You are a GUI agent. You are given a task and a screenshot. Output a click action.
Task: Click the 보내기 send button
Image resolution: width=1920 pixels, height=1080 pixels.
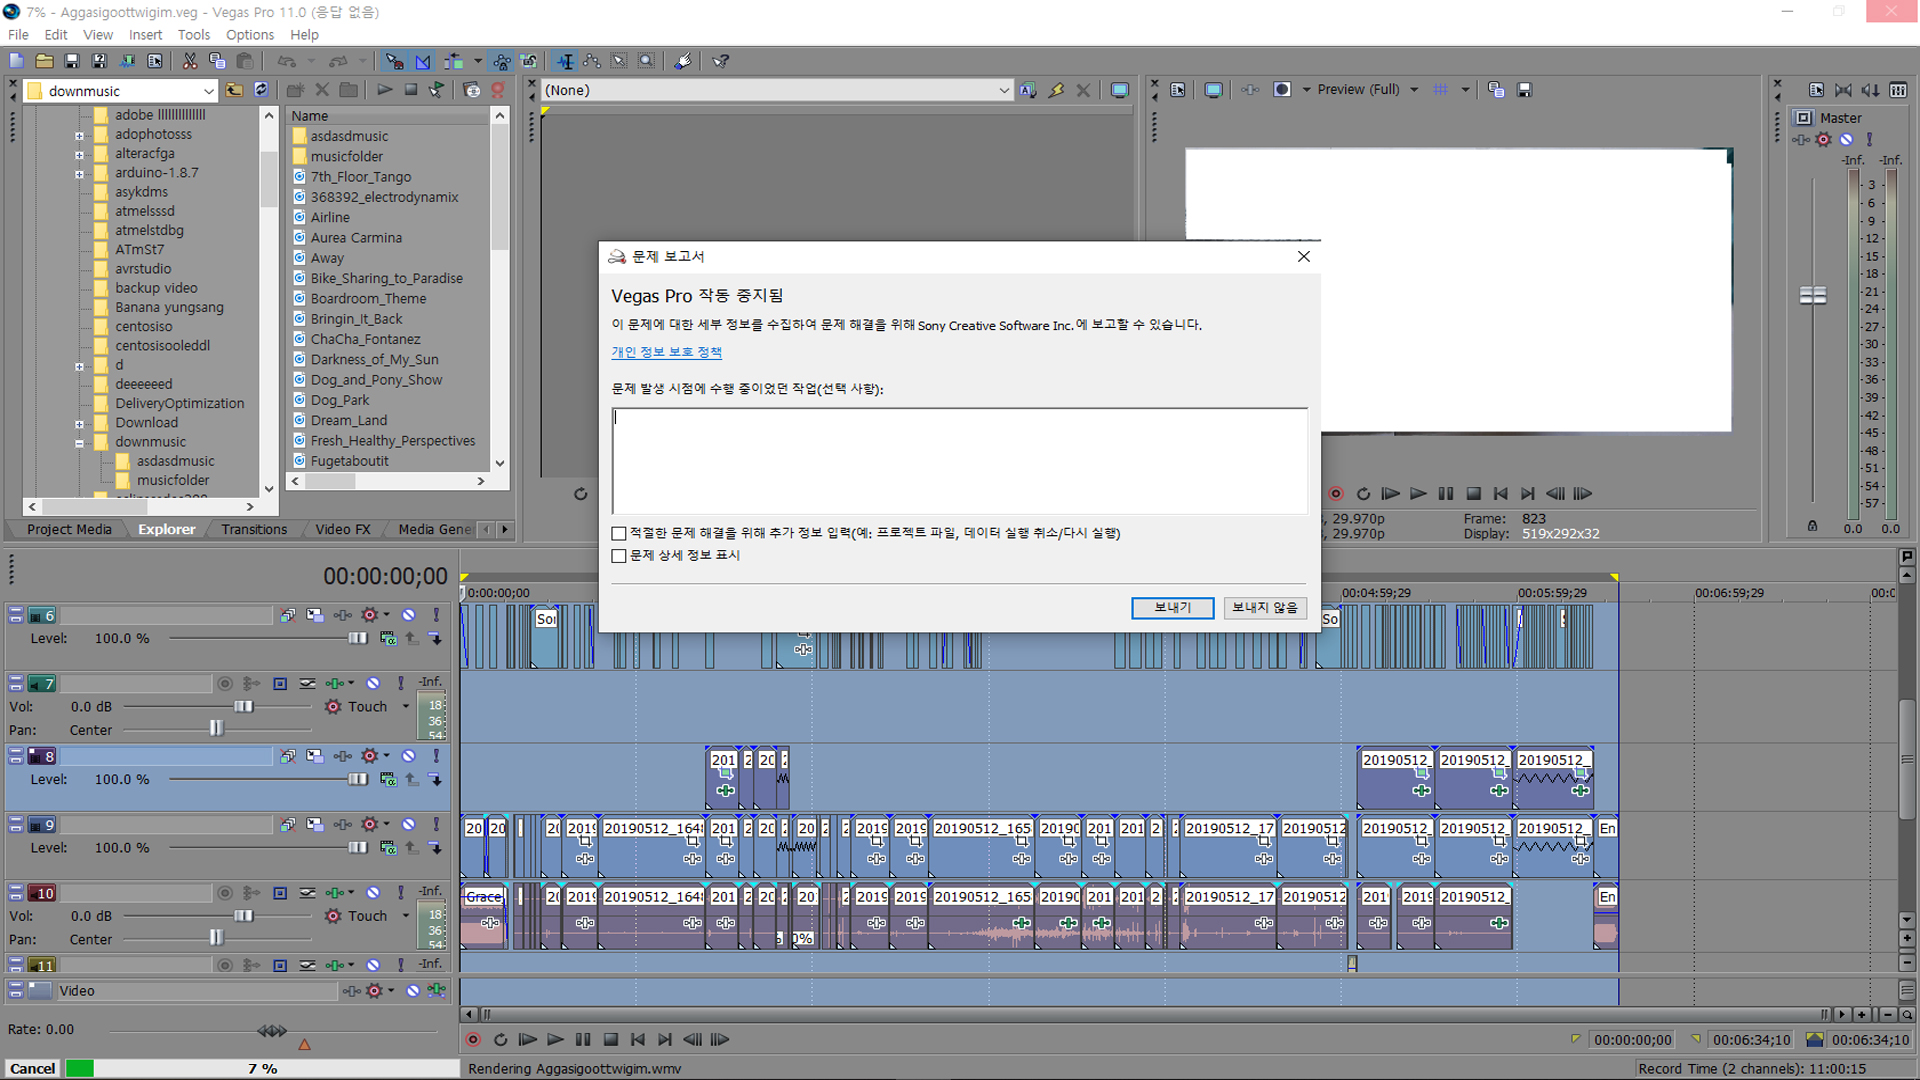(x=1172, y=608)
